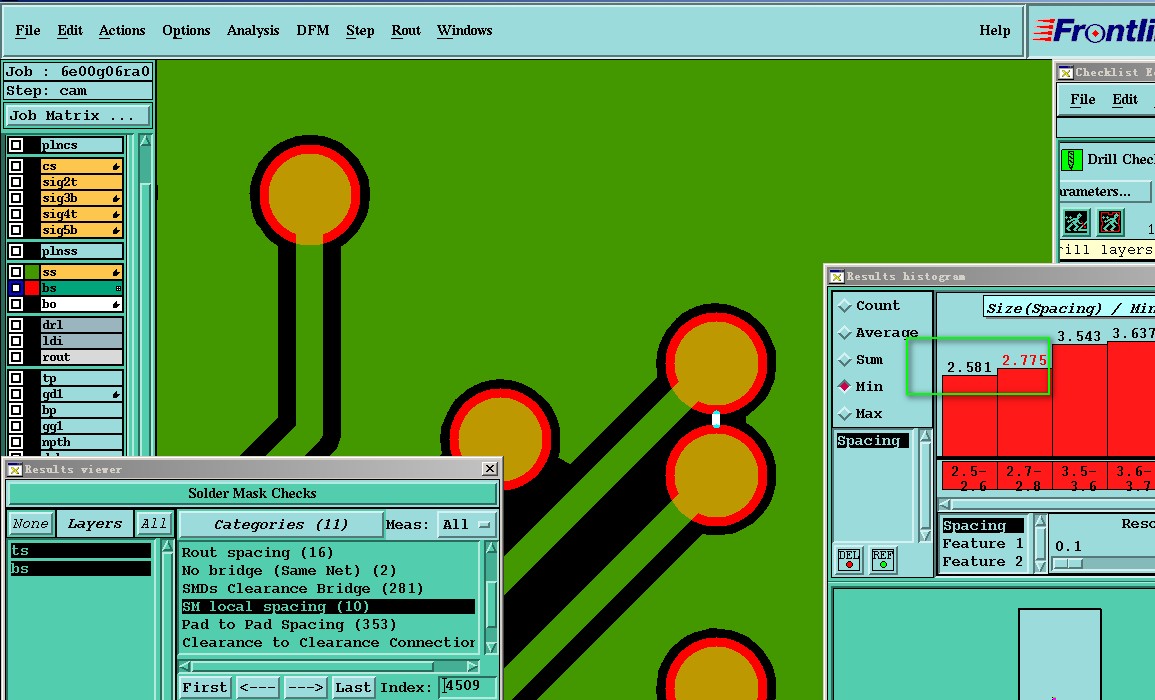Image resolution: width=1155 pixels, height=700 pixels.
Task: Go to next result arrow button
Action: point(305,687)
